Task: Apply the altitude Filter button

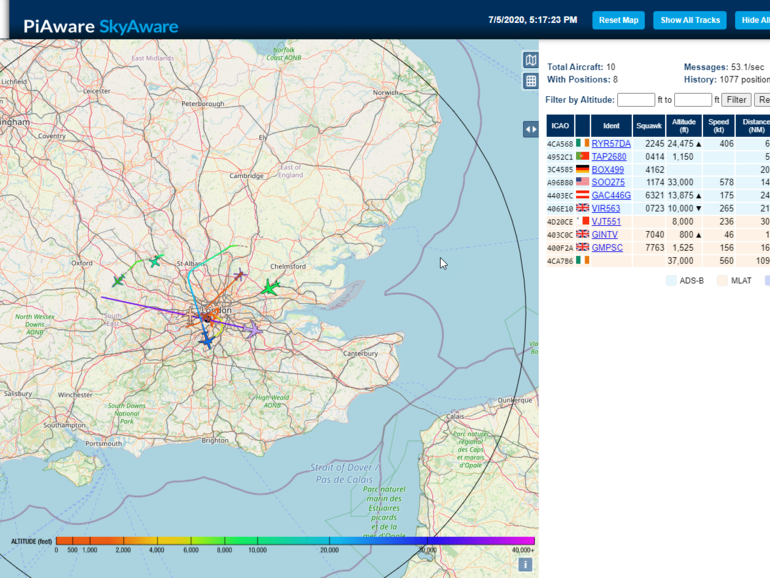Action: [736, 100]
